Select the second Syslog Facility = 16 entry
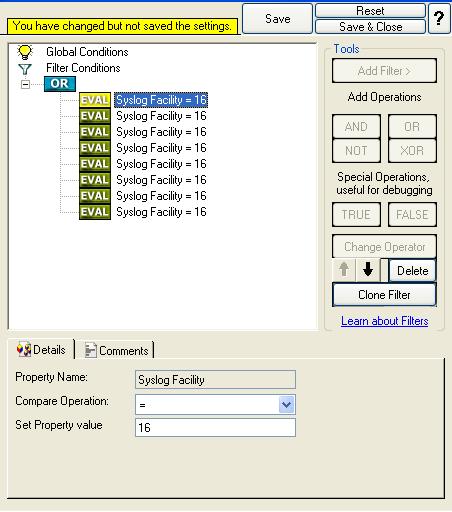 point(161,116)
